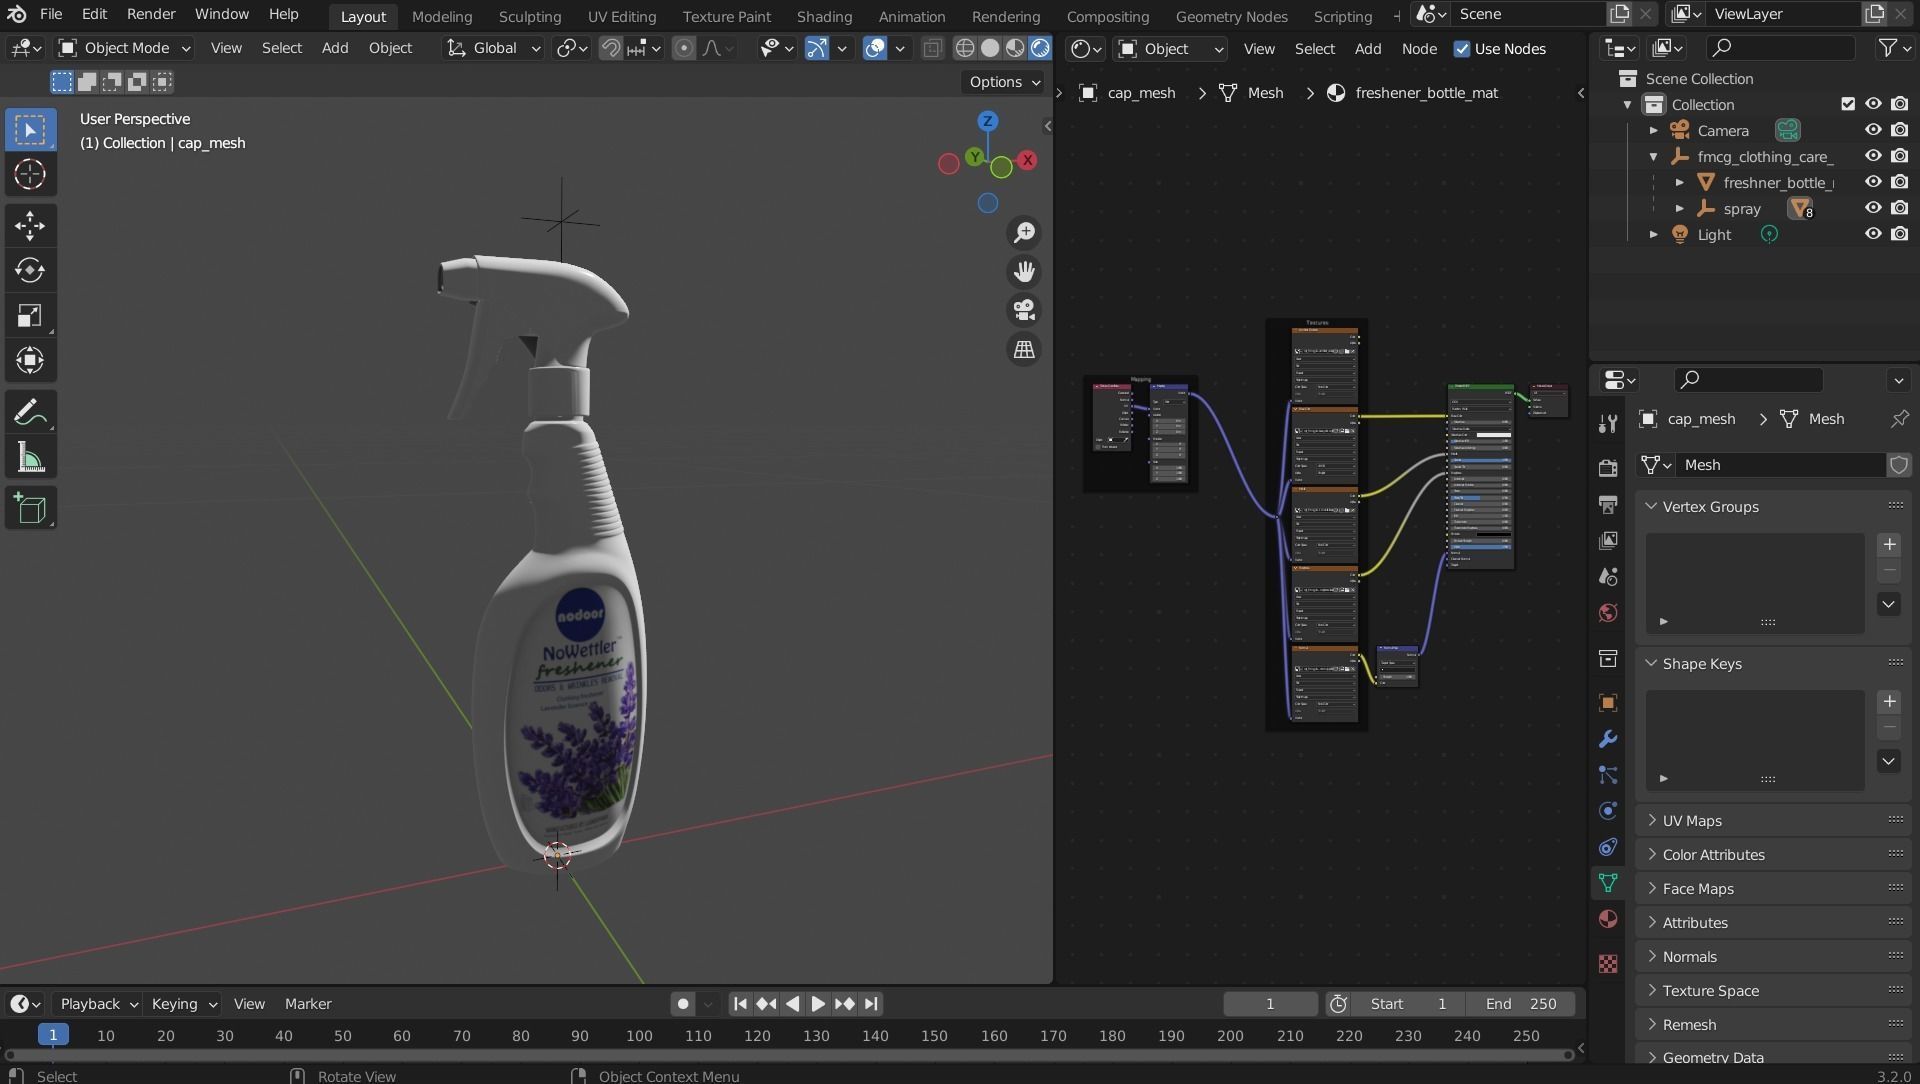The height and width of the screenshot is (1084, 1920).
Task: Jump to the end frame
Action: click(x=871, y=1004)
